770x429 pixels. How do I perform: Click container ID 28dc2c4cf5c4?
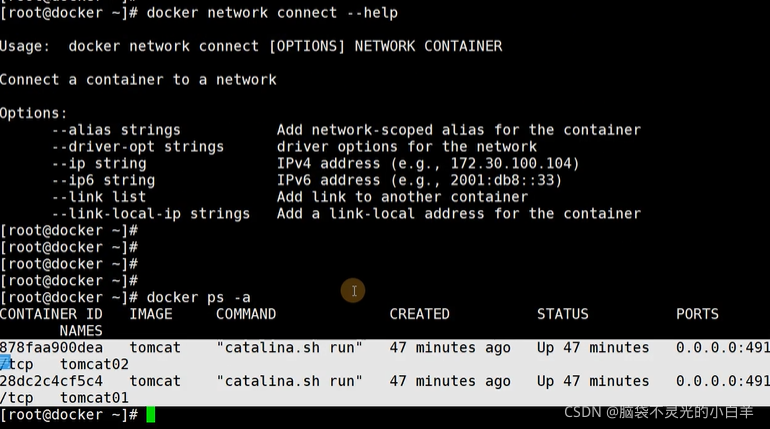52,381
